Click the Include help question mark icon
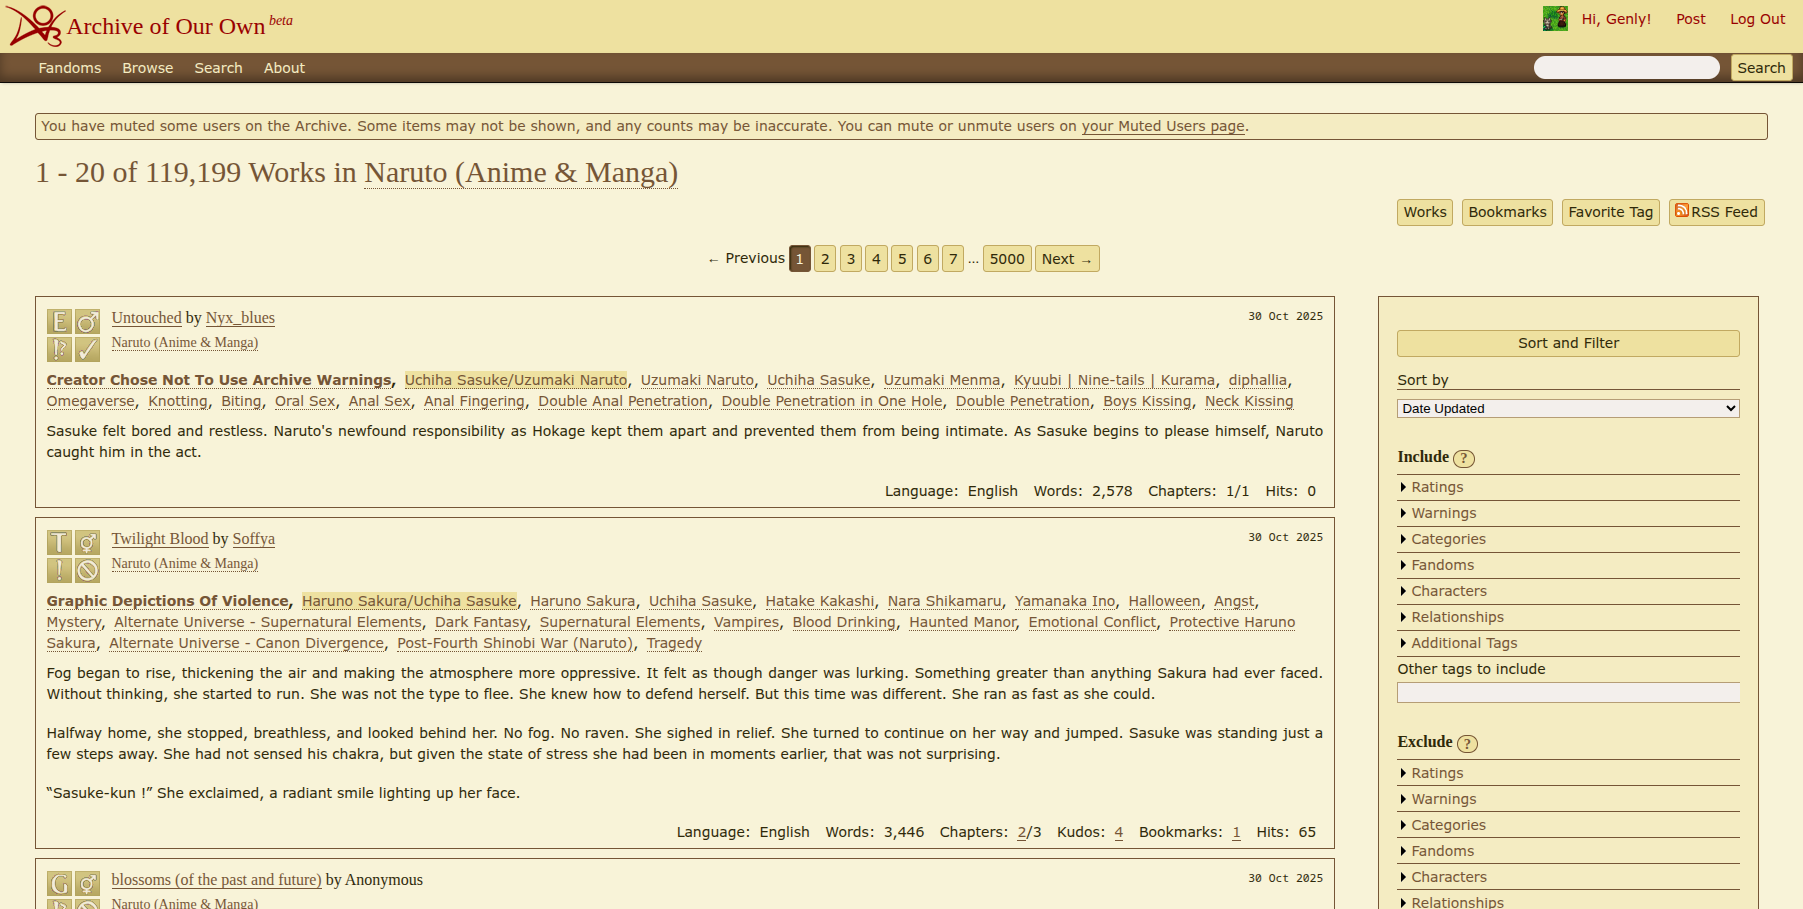 (1463, 459)
